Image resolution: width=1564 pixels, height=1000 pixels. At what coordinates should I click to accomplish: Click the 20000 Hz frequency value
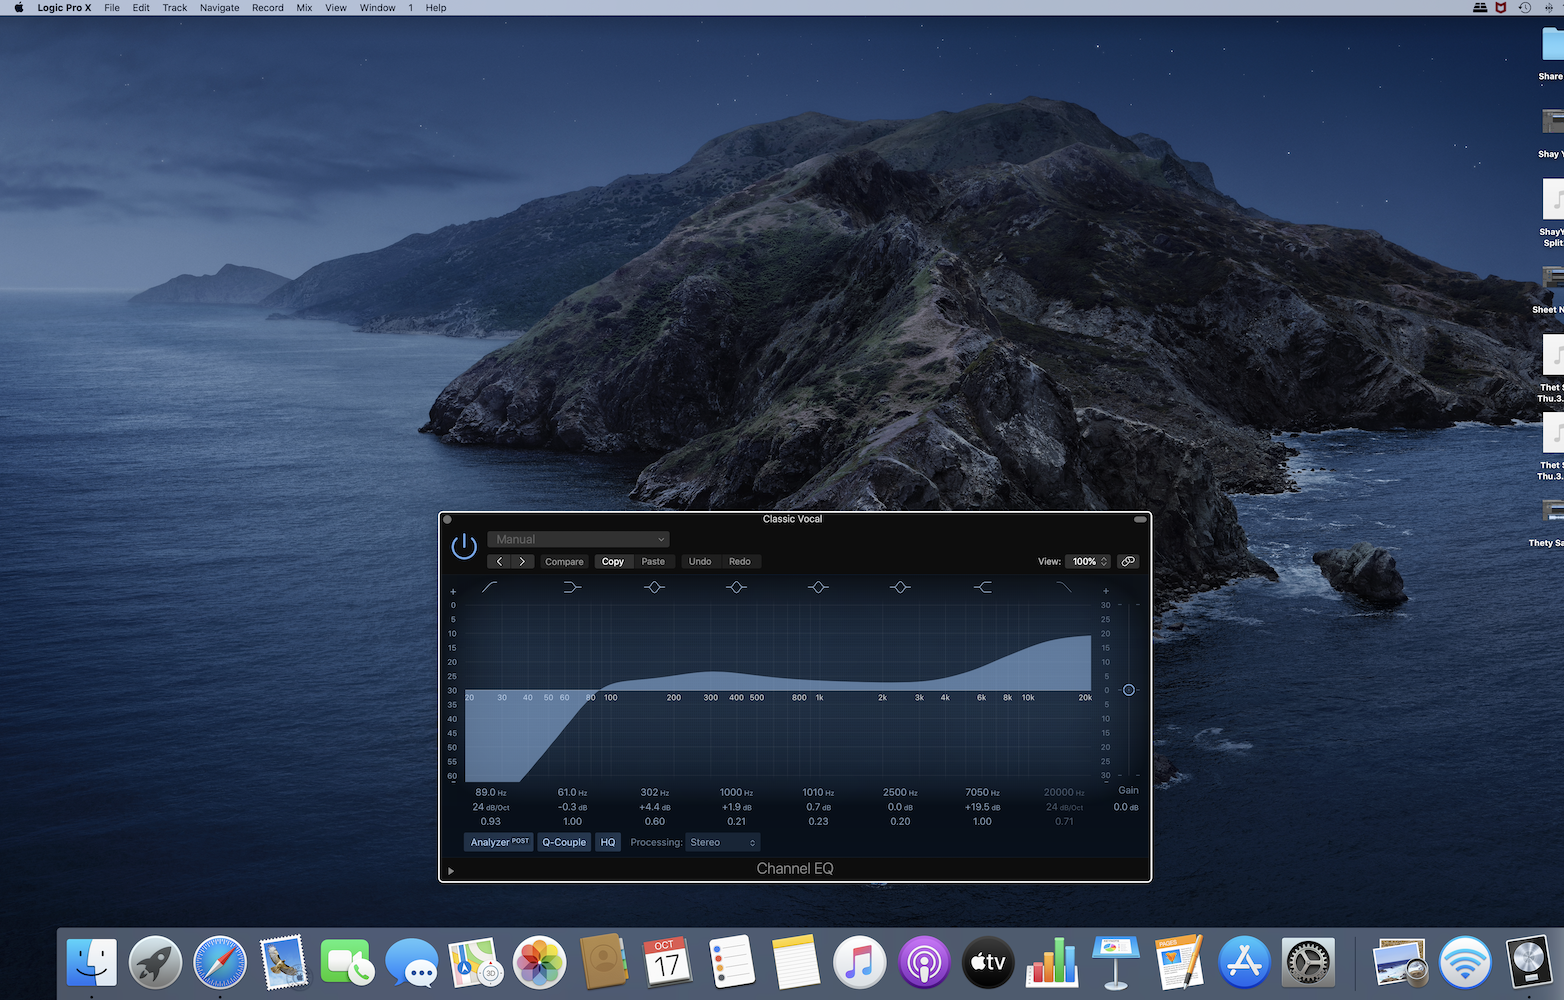(1064, 793)
